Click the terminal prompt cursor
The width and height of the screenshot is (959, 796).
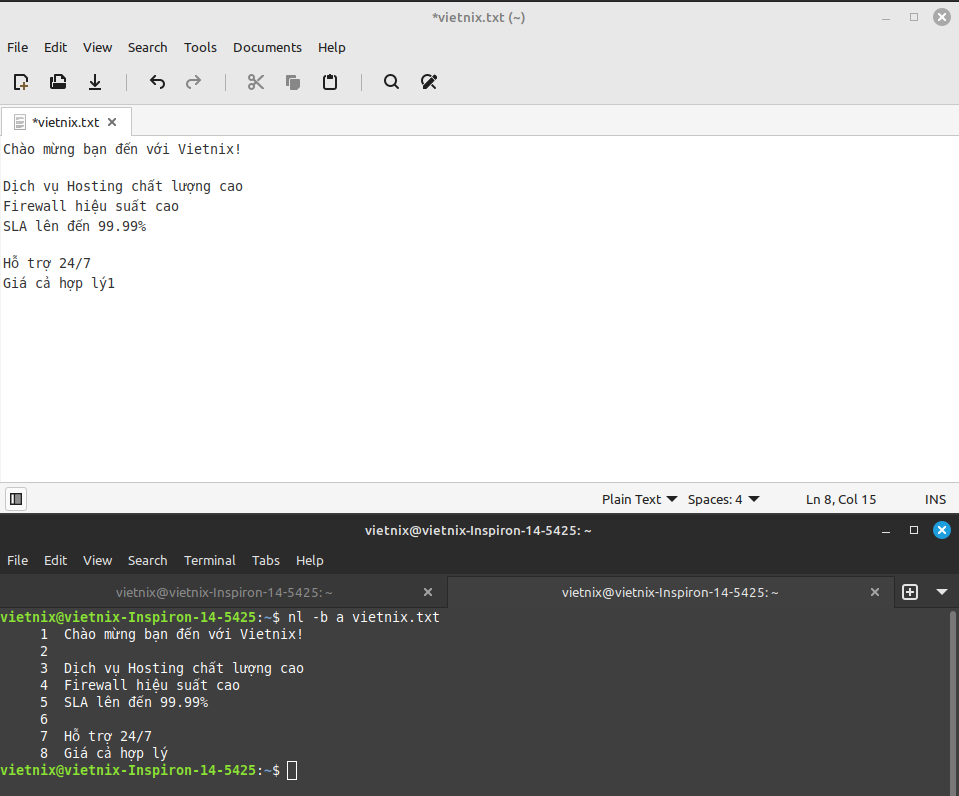(x=292, y=770)
